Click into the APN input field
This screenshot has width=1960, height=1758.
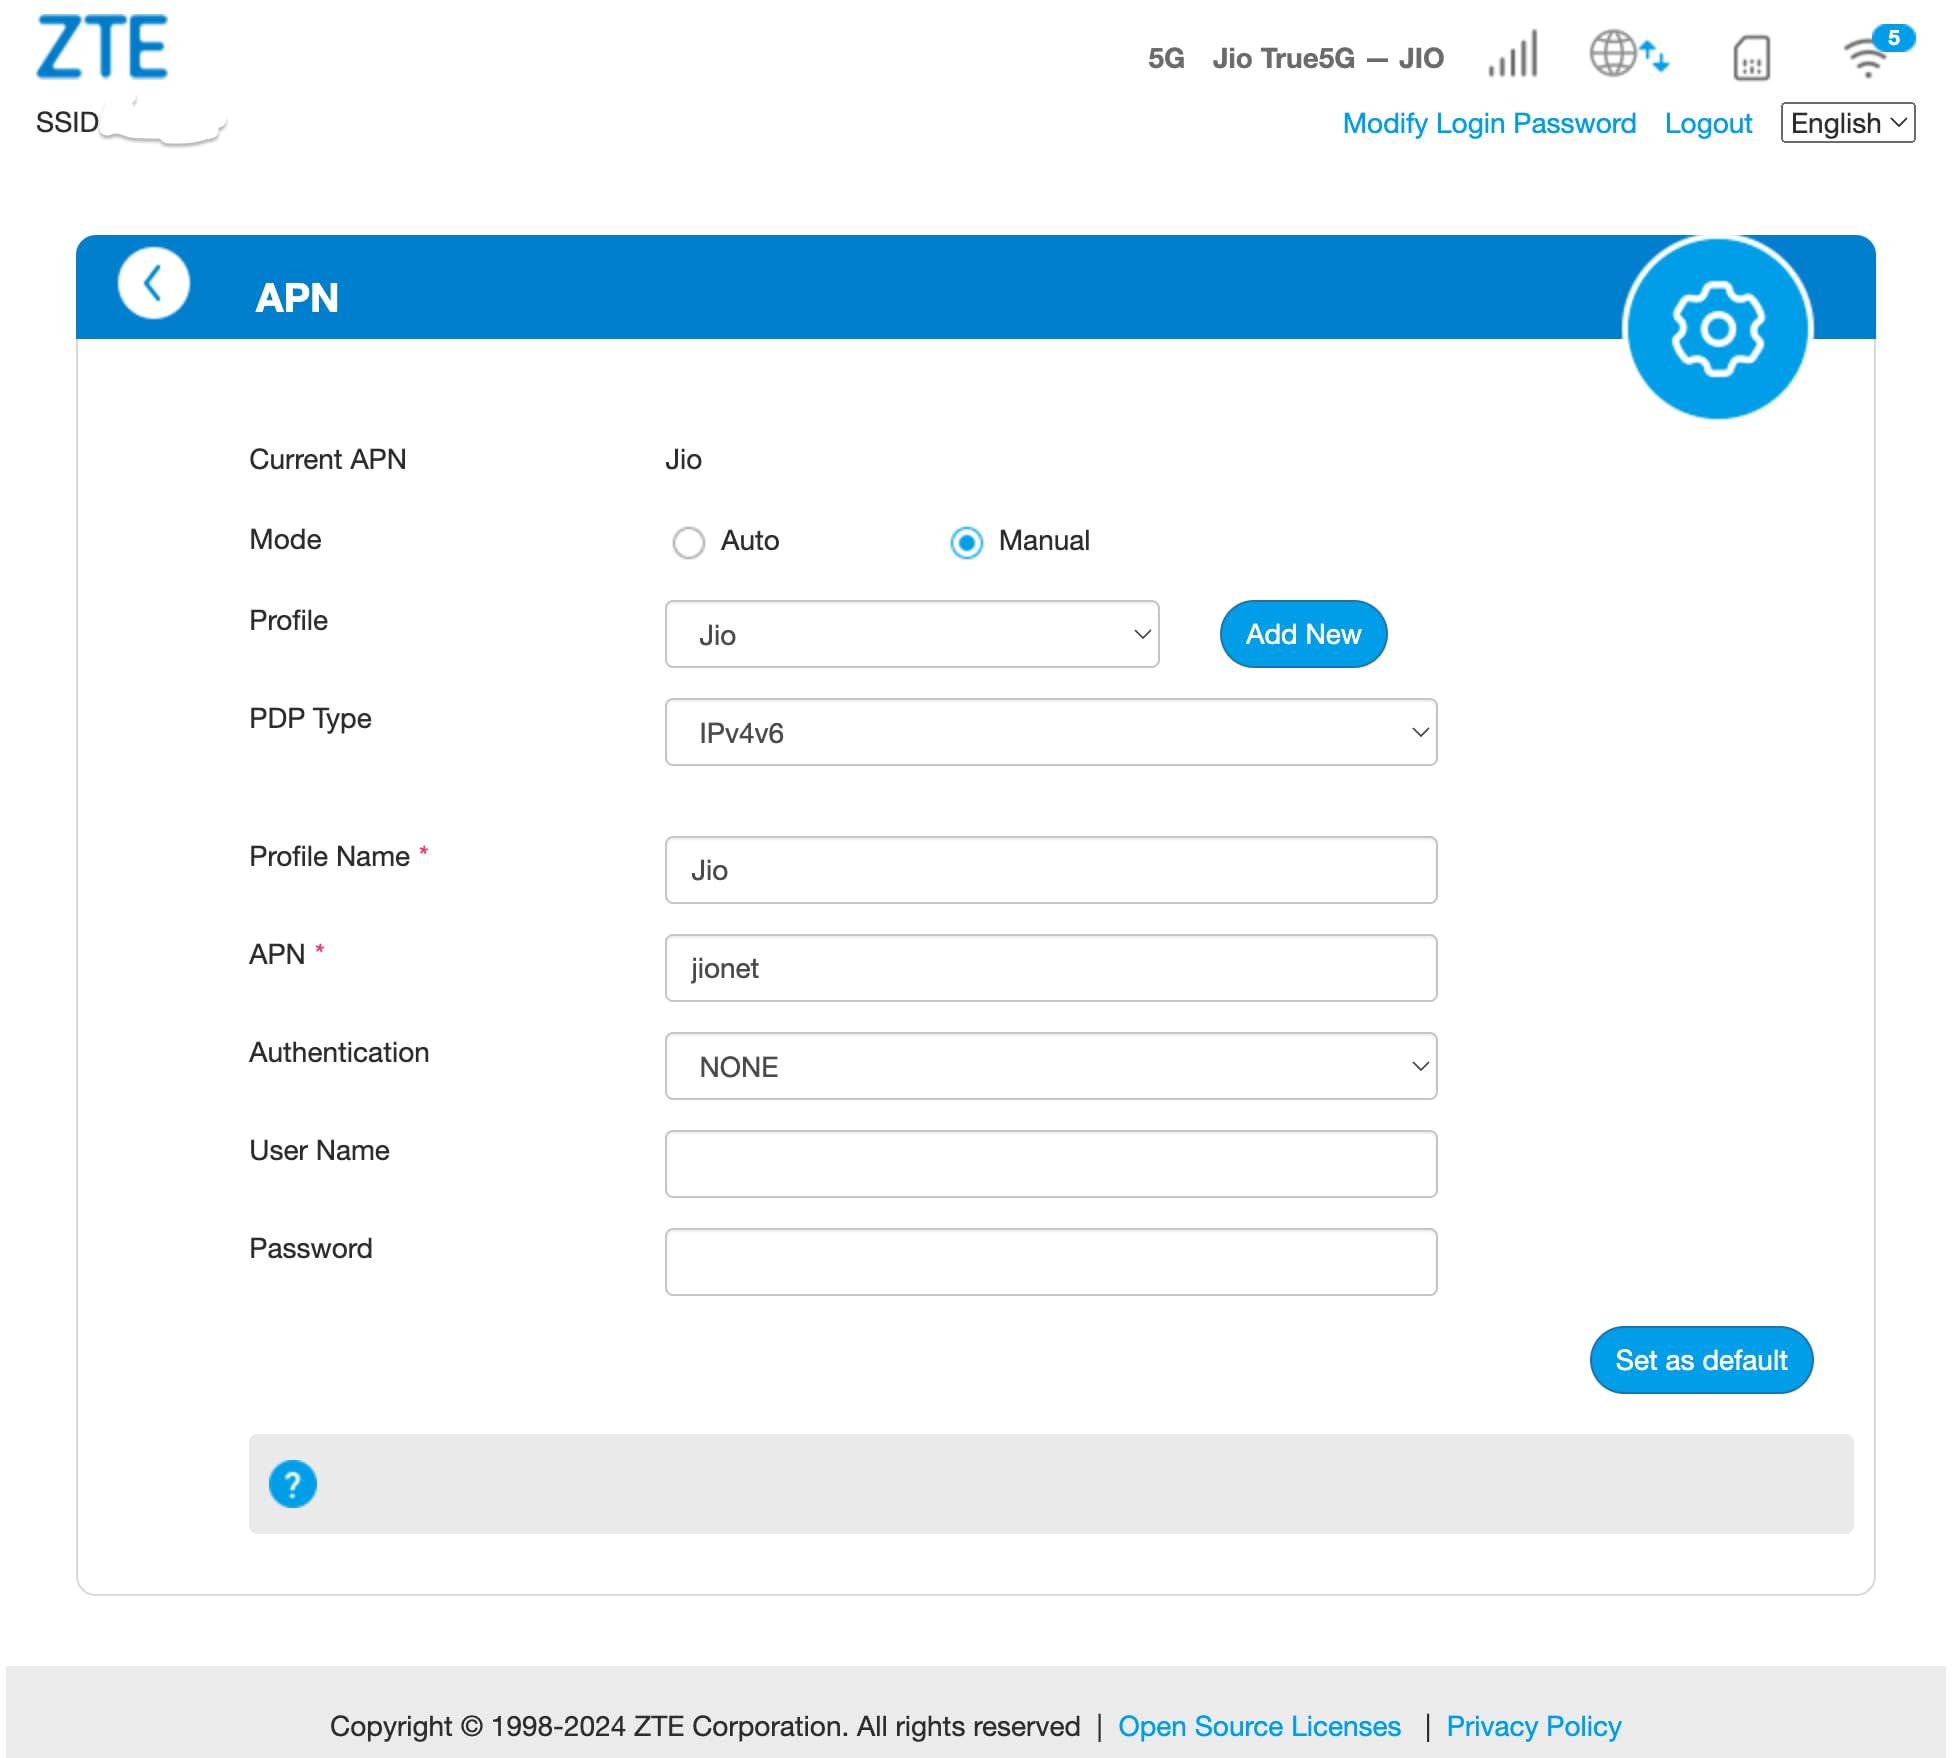(x=1050, y=968)
